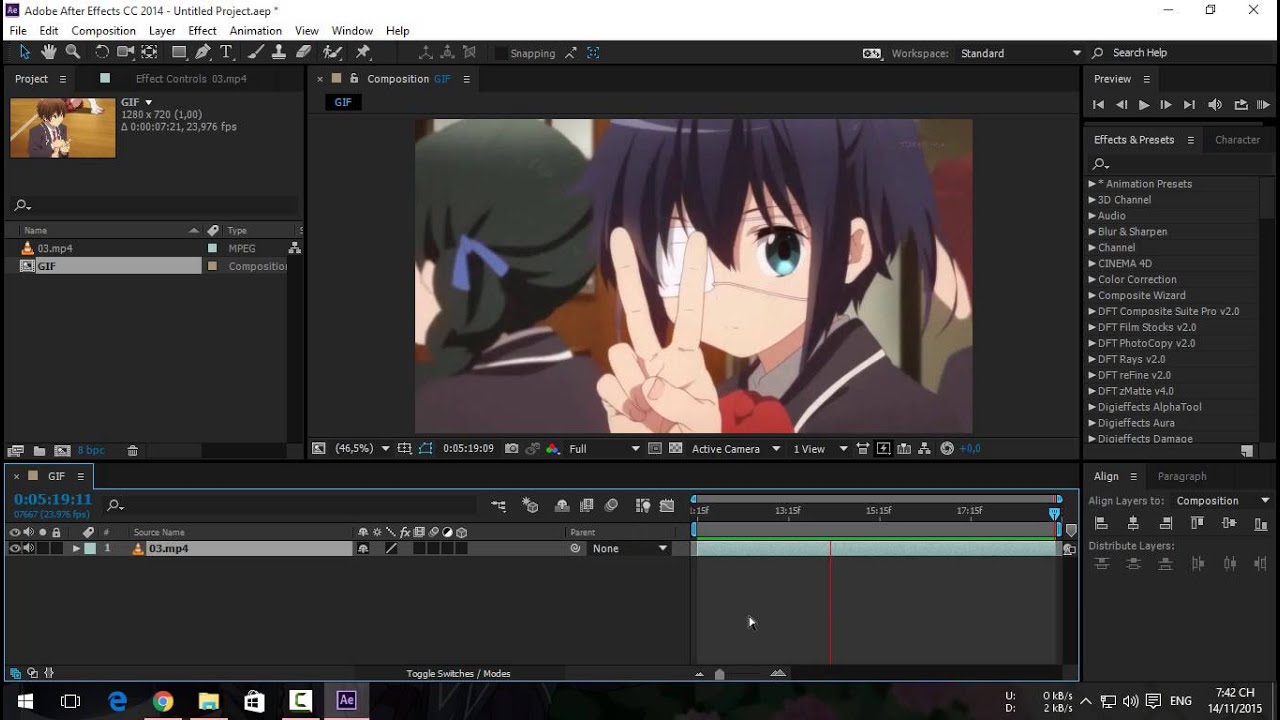This screenshot has width=1280, height=720.
Task: Select the Selection arrow tool
Action: click(x=24, y=52)
